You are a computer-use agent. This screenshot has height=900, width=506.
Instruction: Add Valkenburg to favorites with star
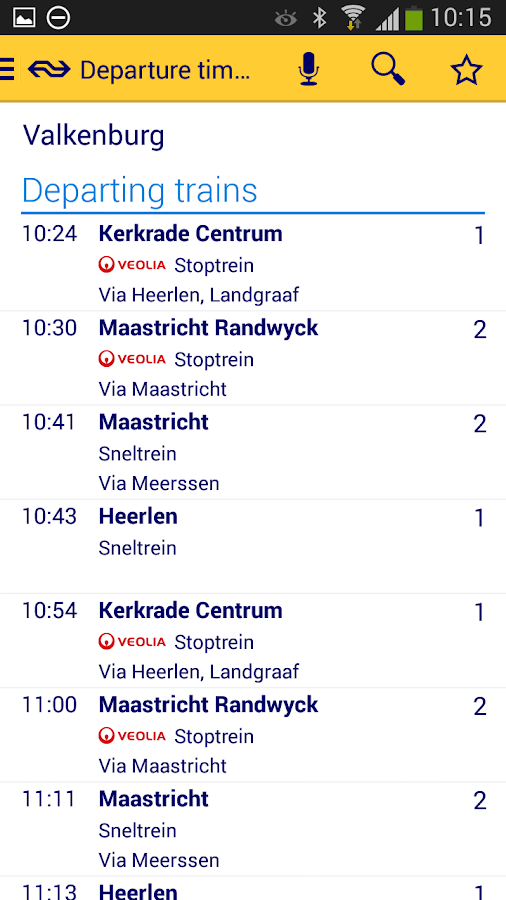click(466, 70)
